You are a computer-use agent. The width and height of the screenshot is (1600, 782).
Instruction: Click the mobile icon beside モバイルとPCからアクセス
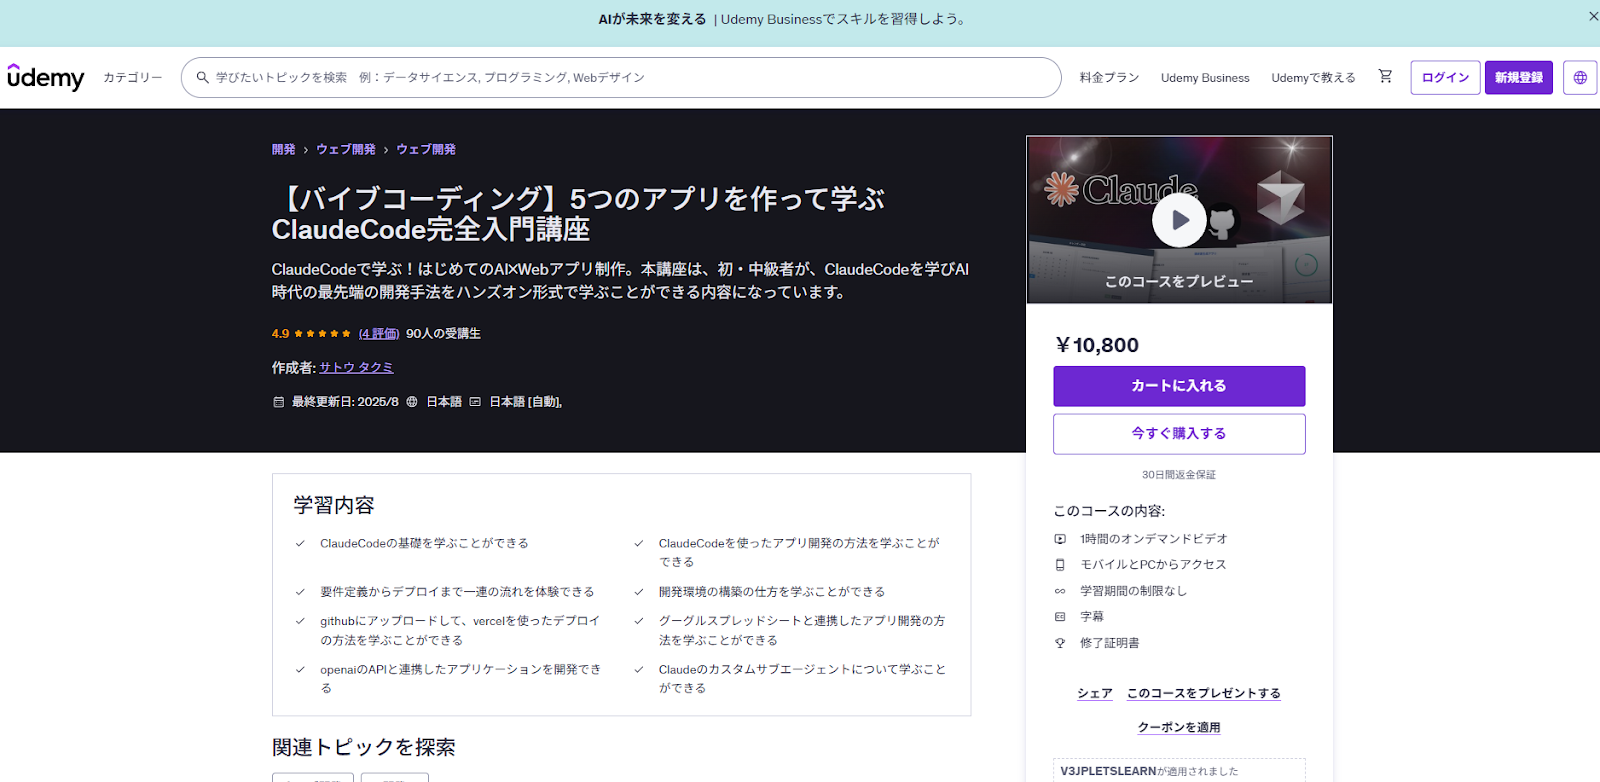[x=1060, y=565]
